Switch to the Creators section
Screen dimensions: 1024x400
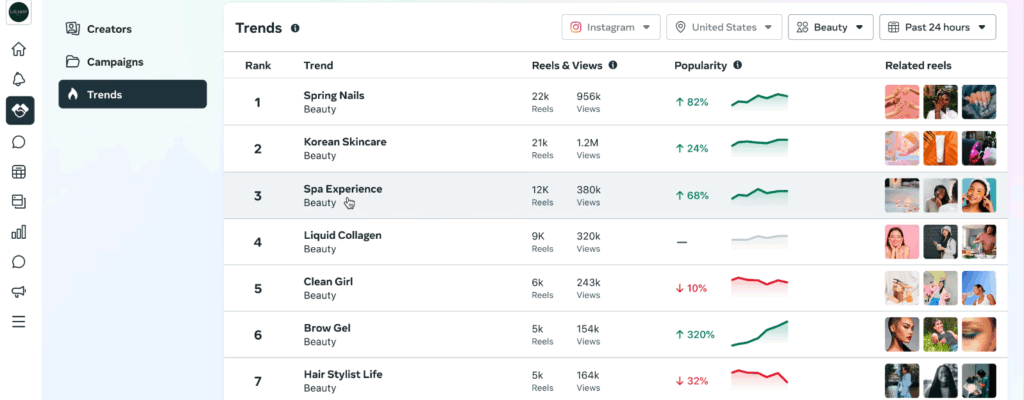[109, 29]
